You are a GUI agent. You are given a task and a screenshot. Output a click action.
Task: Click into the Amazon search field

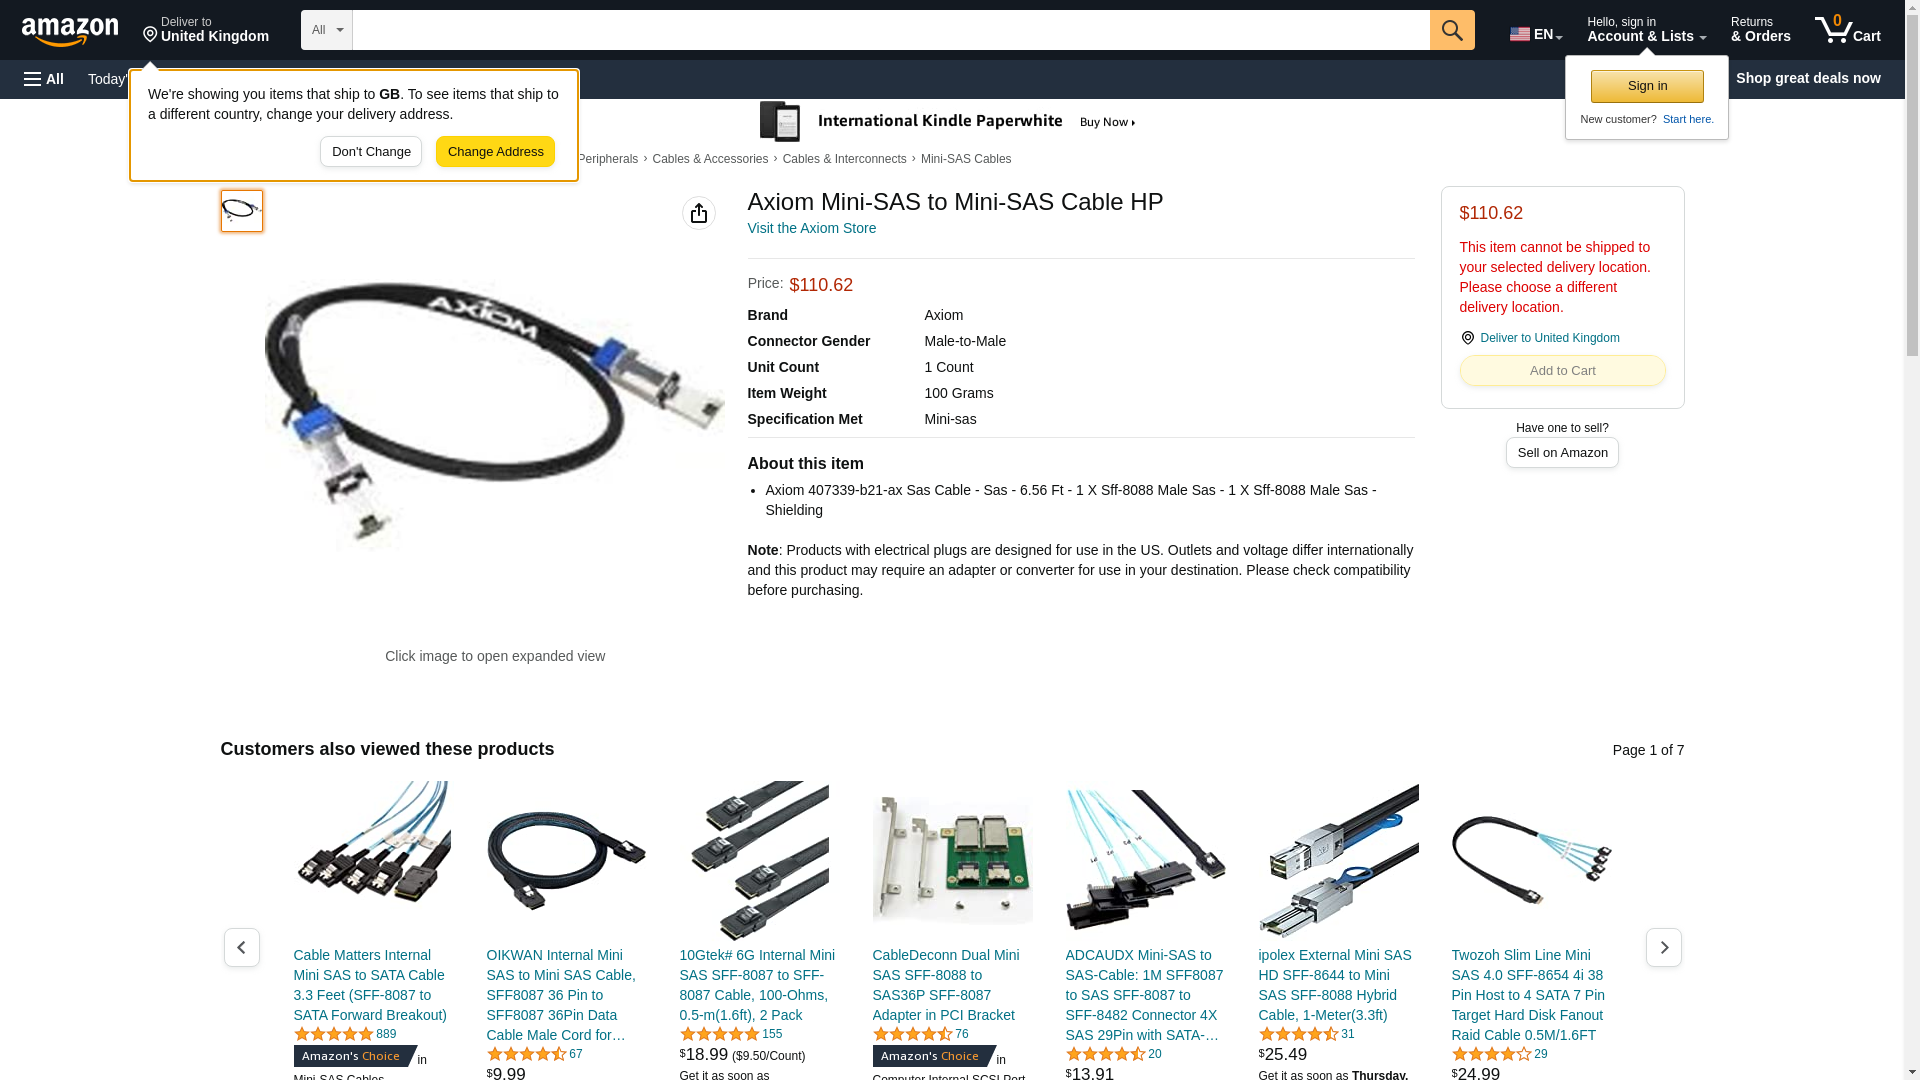tap(891, 30)
